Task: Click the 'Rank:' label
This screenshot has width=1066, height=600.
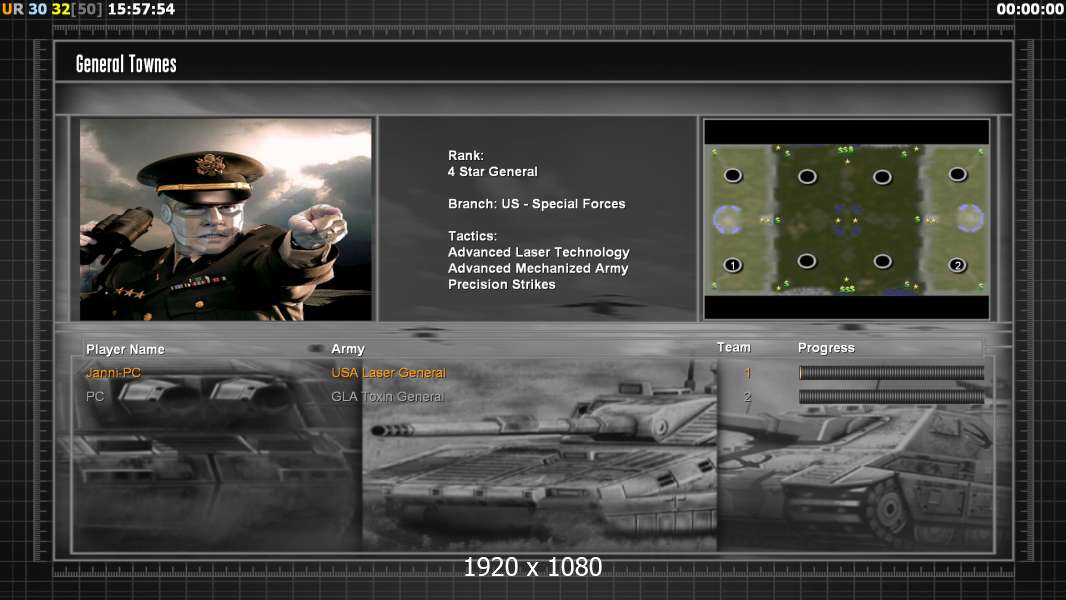Action: 466,156
